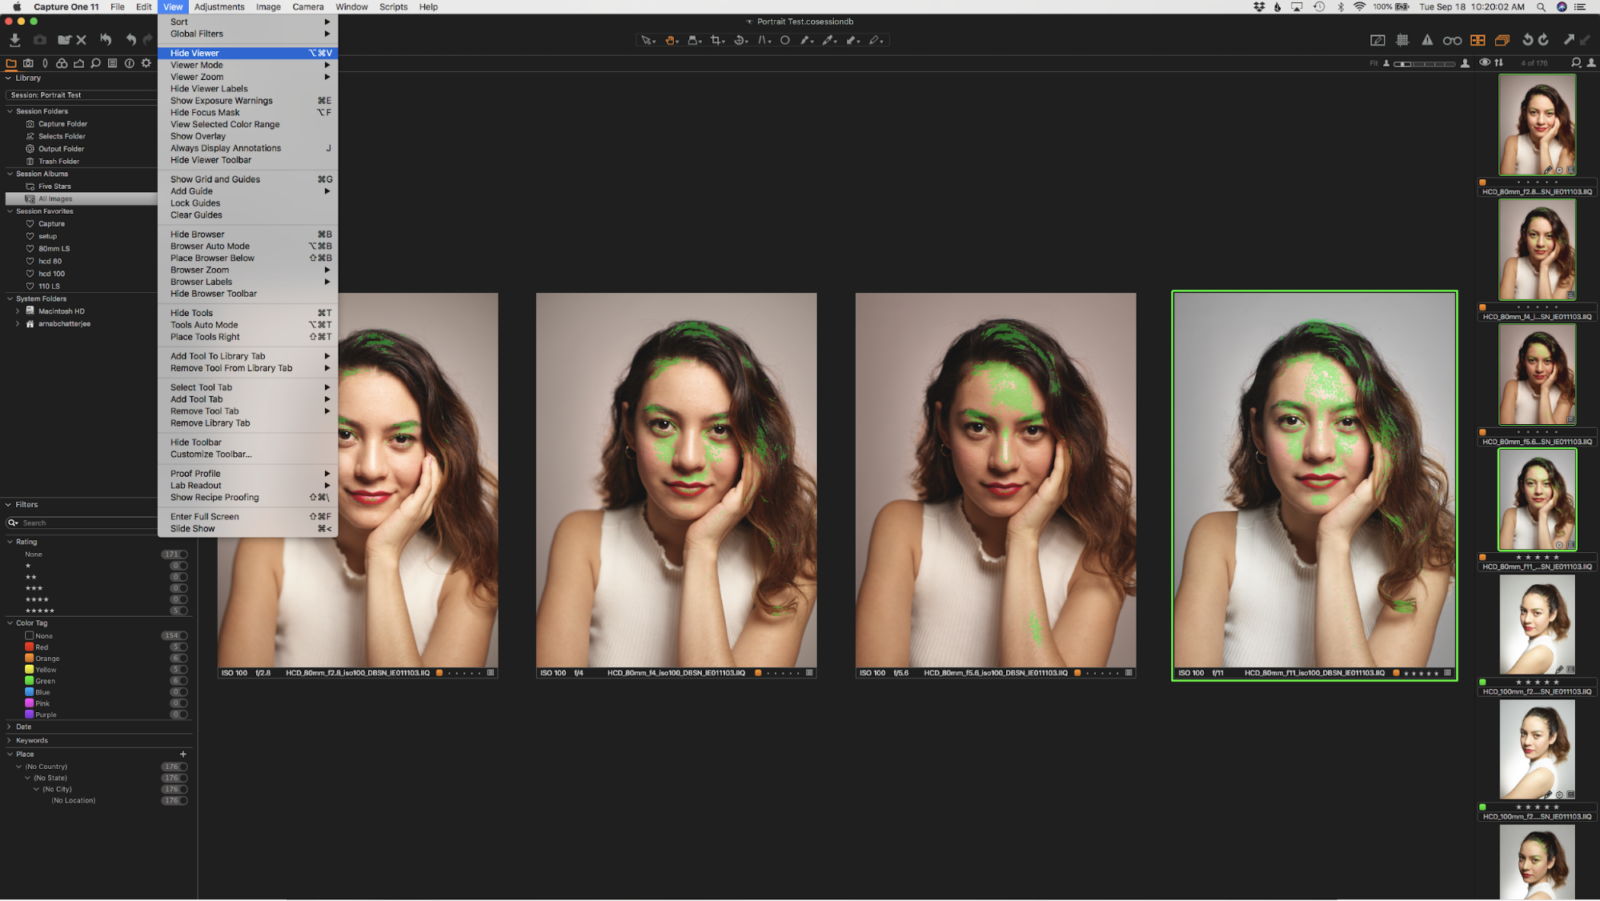Screen dimensions: 1600x901
Task: Toggle the exposure warning triangle icon
Action: click(1427, 40)
